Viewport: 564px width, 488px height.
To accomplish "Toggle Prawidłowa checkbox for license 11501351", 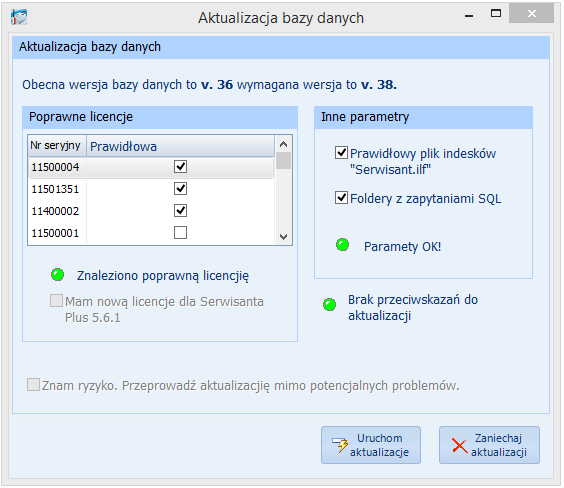I will point(180,188).
